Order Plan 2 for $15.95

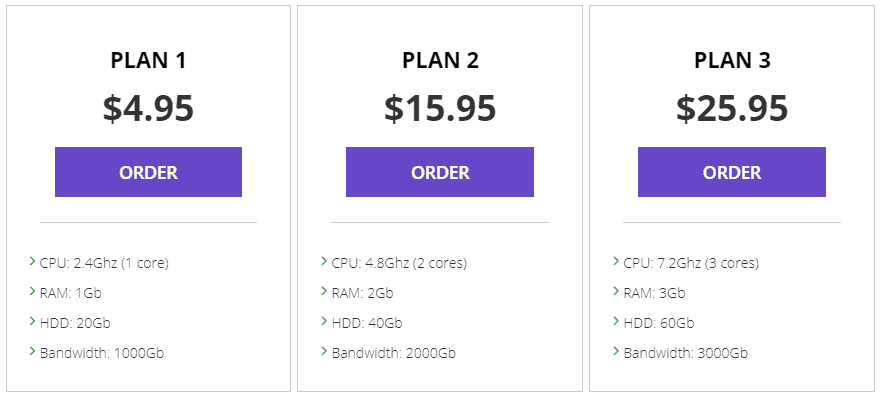click(x=439, y=172)
